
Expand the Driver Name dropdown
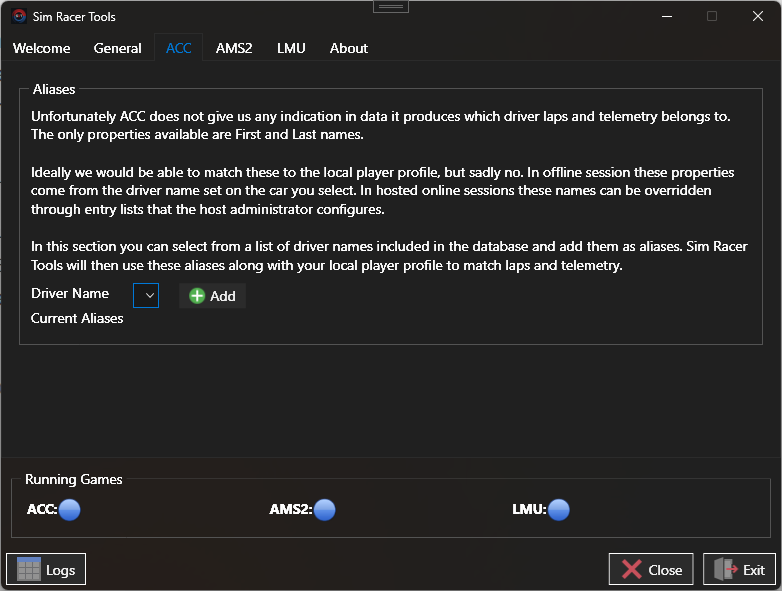[x=146, y=296]
